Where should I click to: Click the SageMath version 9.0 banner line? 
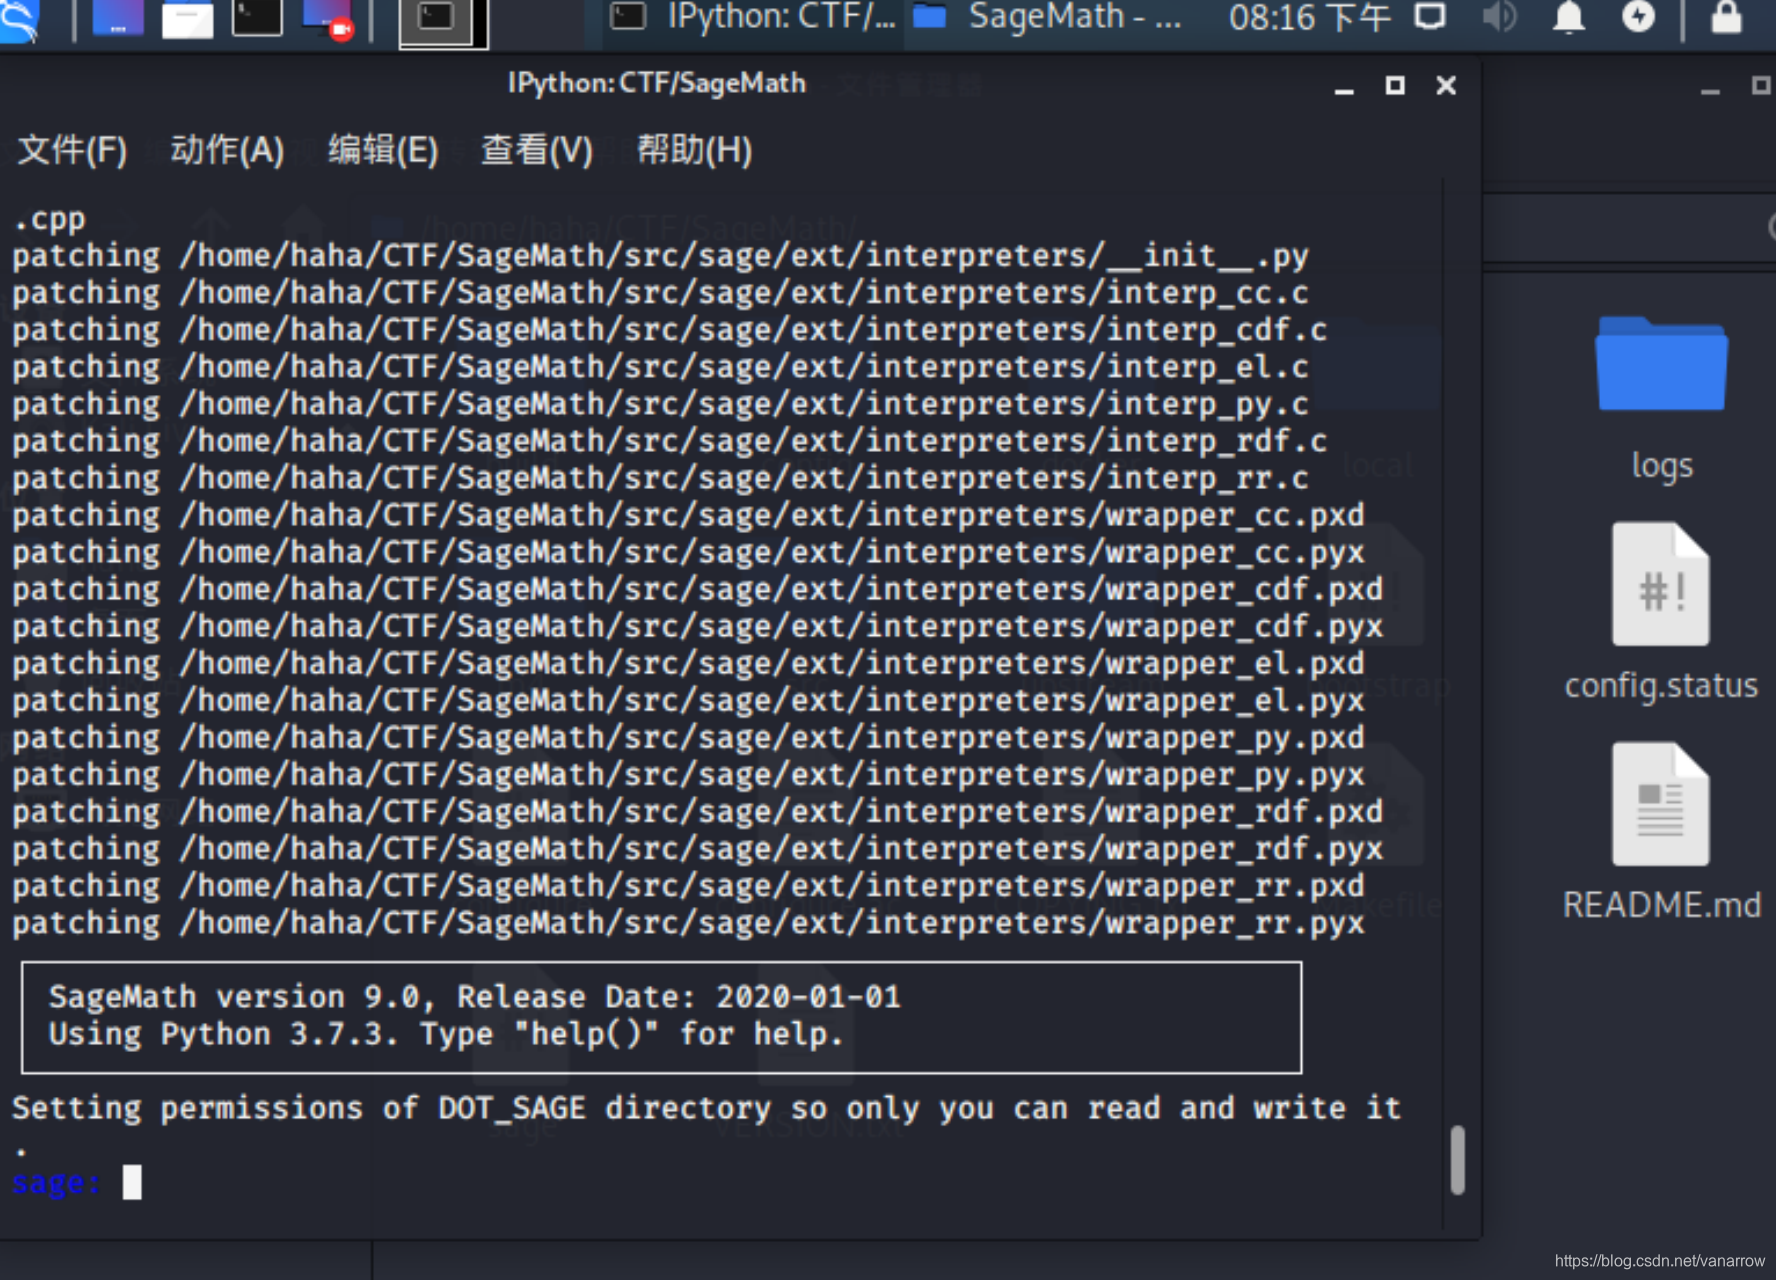pos(475,997)
